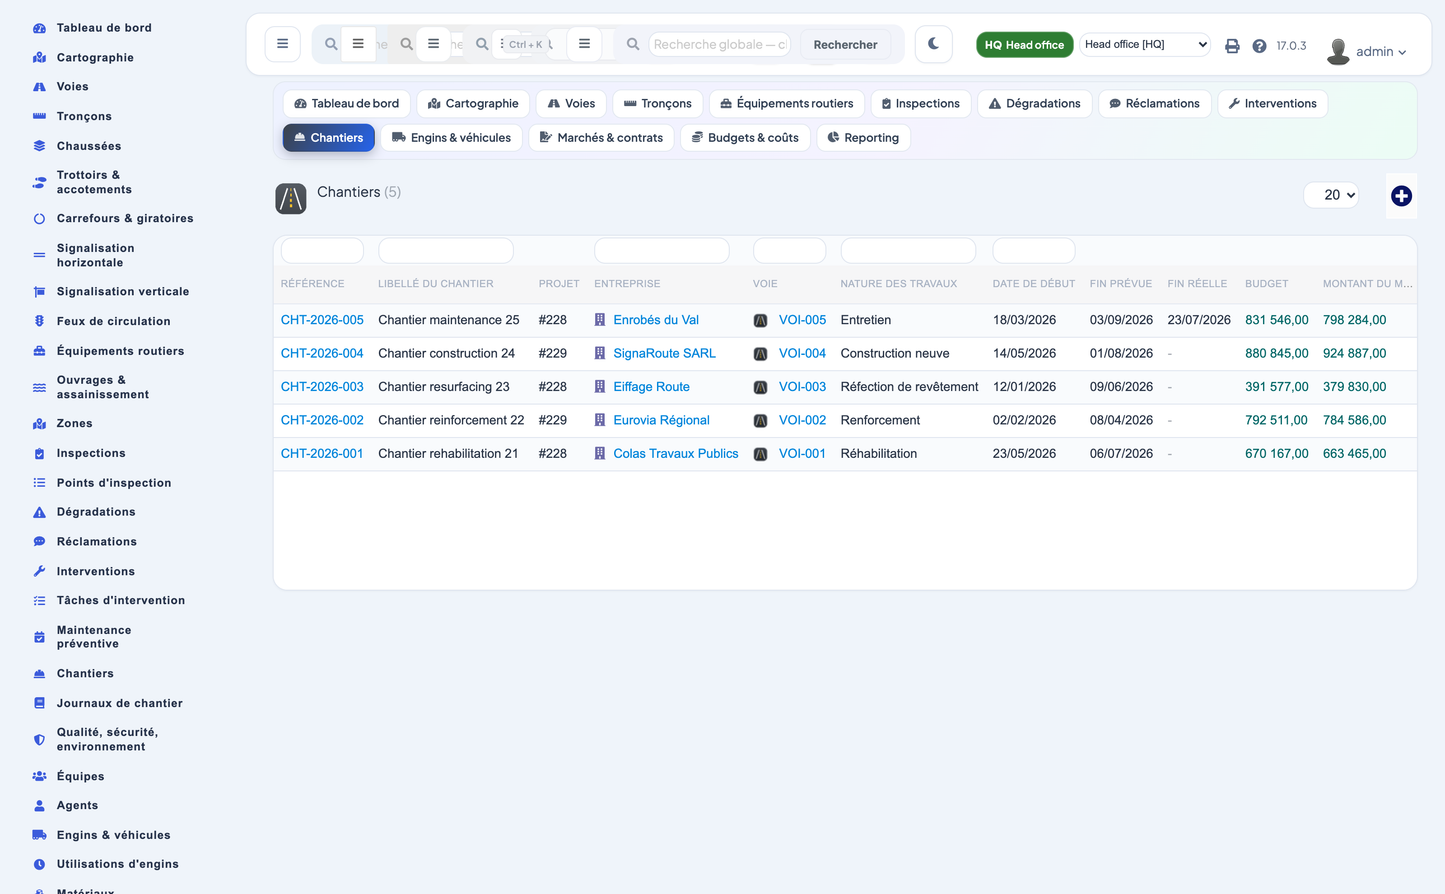Switch to the Cartographie tab

[473, 104]
